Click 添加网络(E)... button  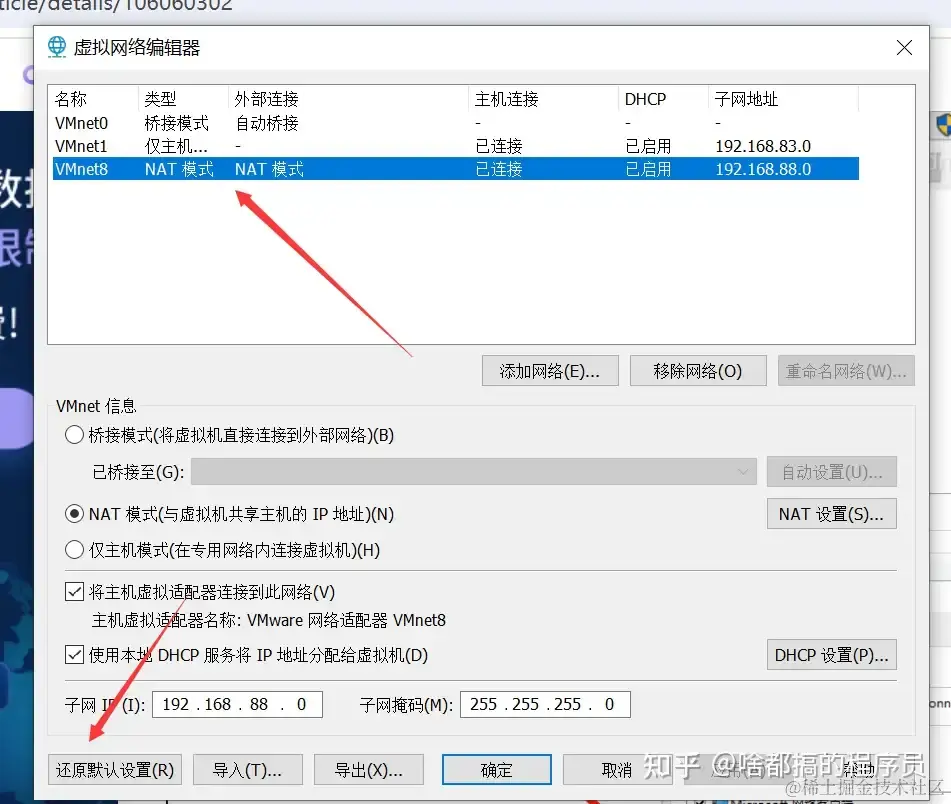[x=550, y=370]
